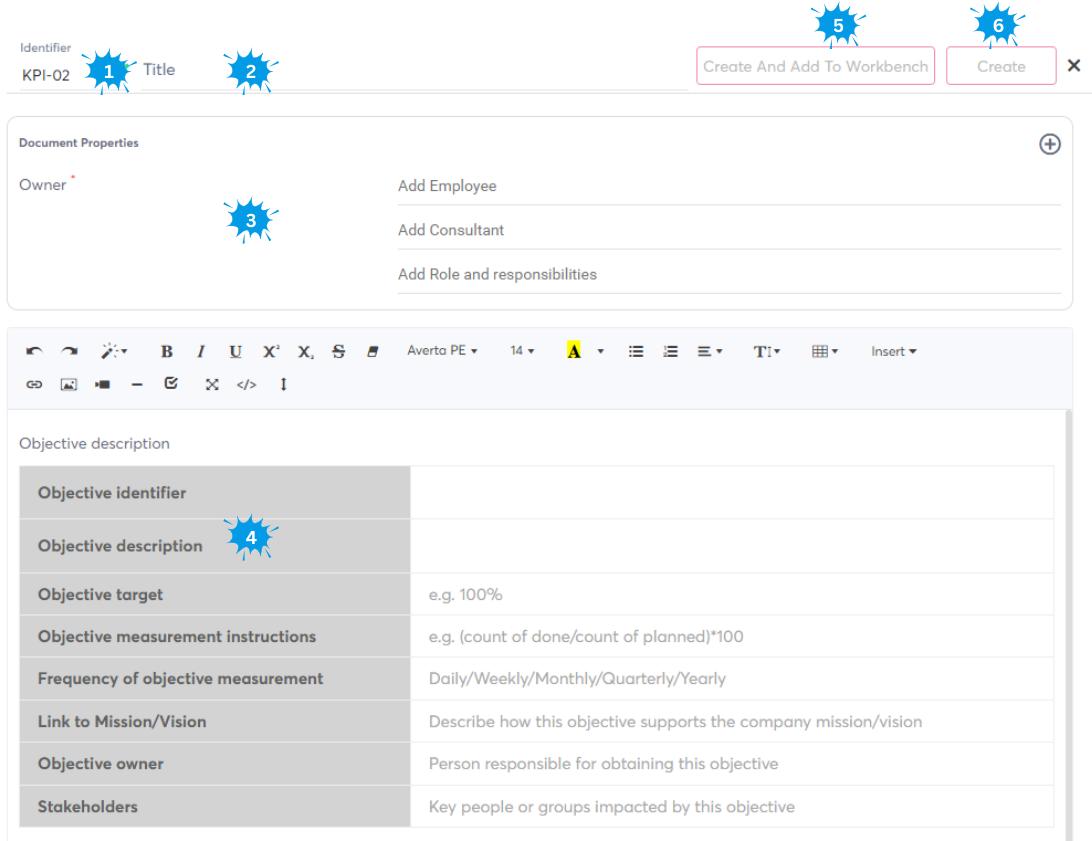Screen dimensions: 1092x841
Task: Toggle bold formatting
Action: (x=166, y=352)
